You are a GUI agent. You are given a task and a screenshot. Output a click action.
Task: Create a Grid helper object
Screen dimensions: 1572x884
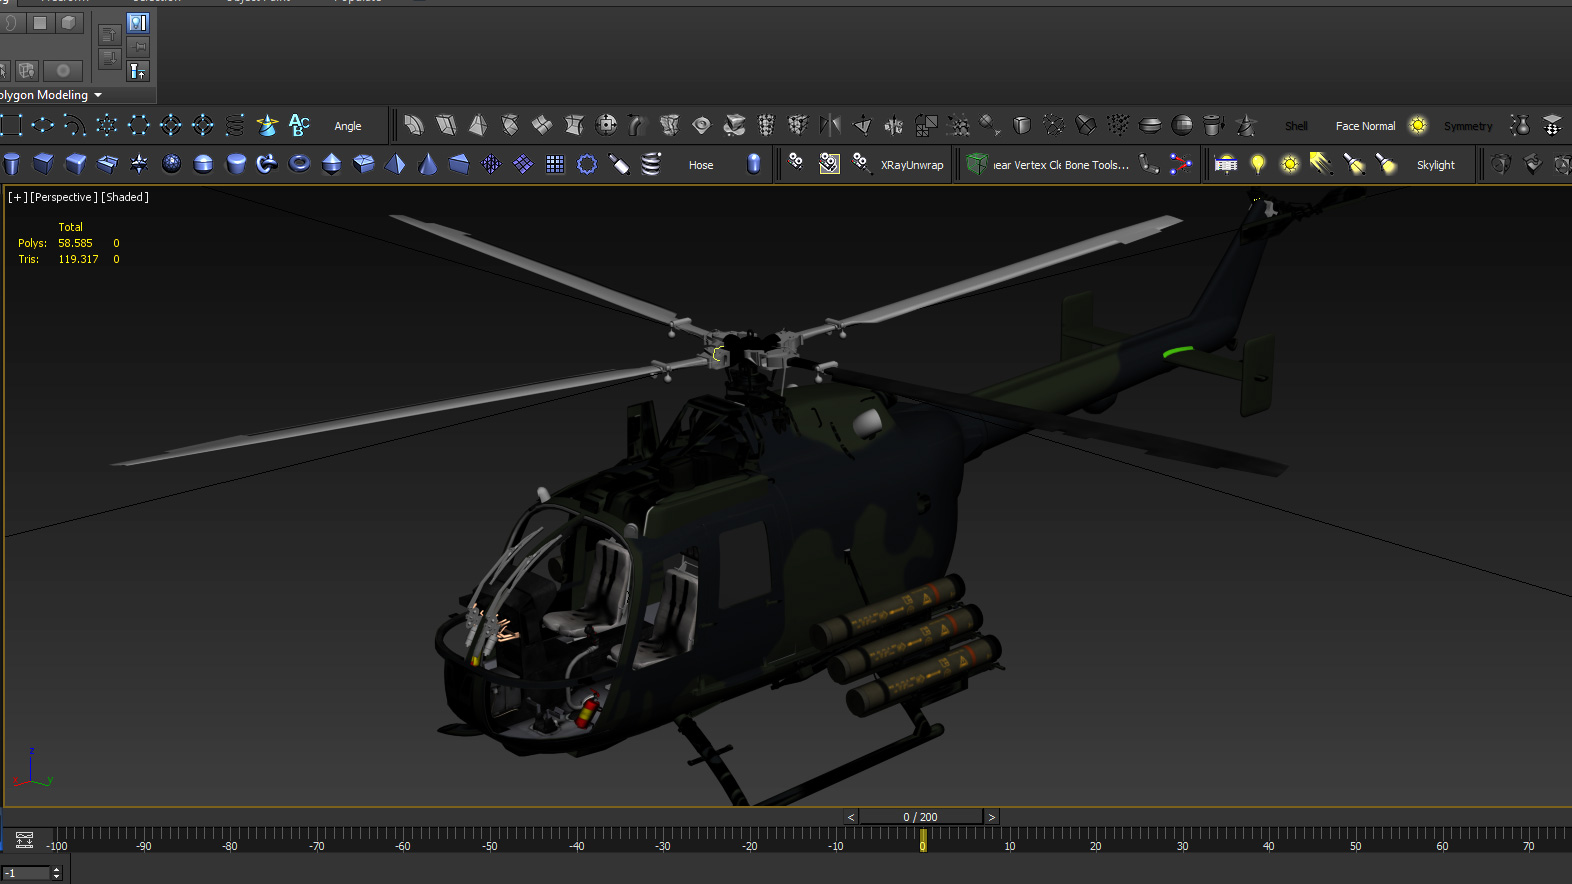(556, 164)
